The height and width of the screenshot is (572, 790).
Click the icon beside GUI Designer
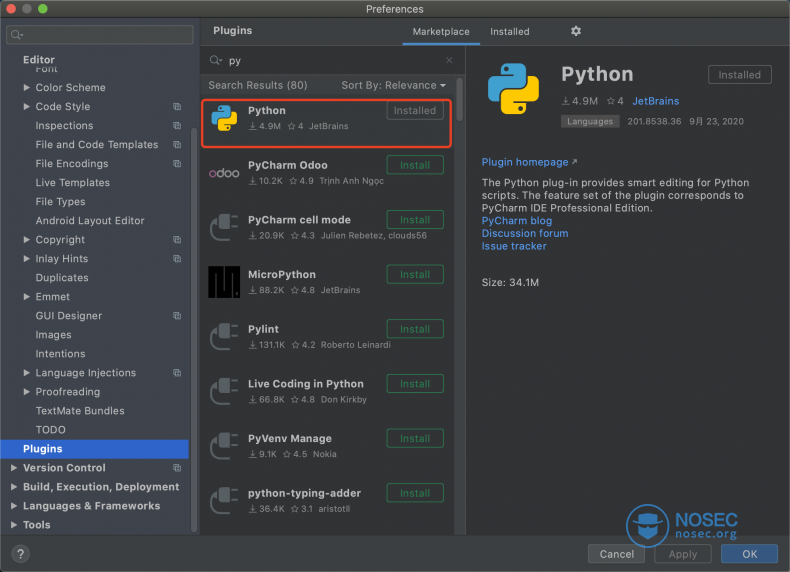pyautogui.click(x=177, y=316)
